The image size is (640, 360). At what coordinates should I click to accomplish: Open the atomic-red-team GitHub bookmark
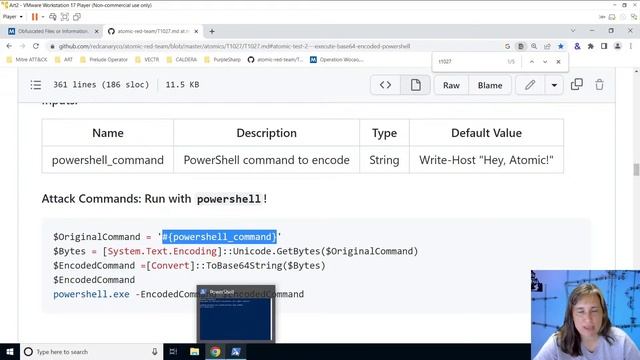(x=275, y=60)
